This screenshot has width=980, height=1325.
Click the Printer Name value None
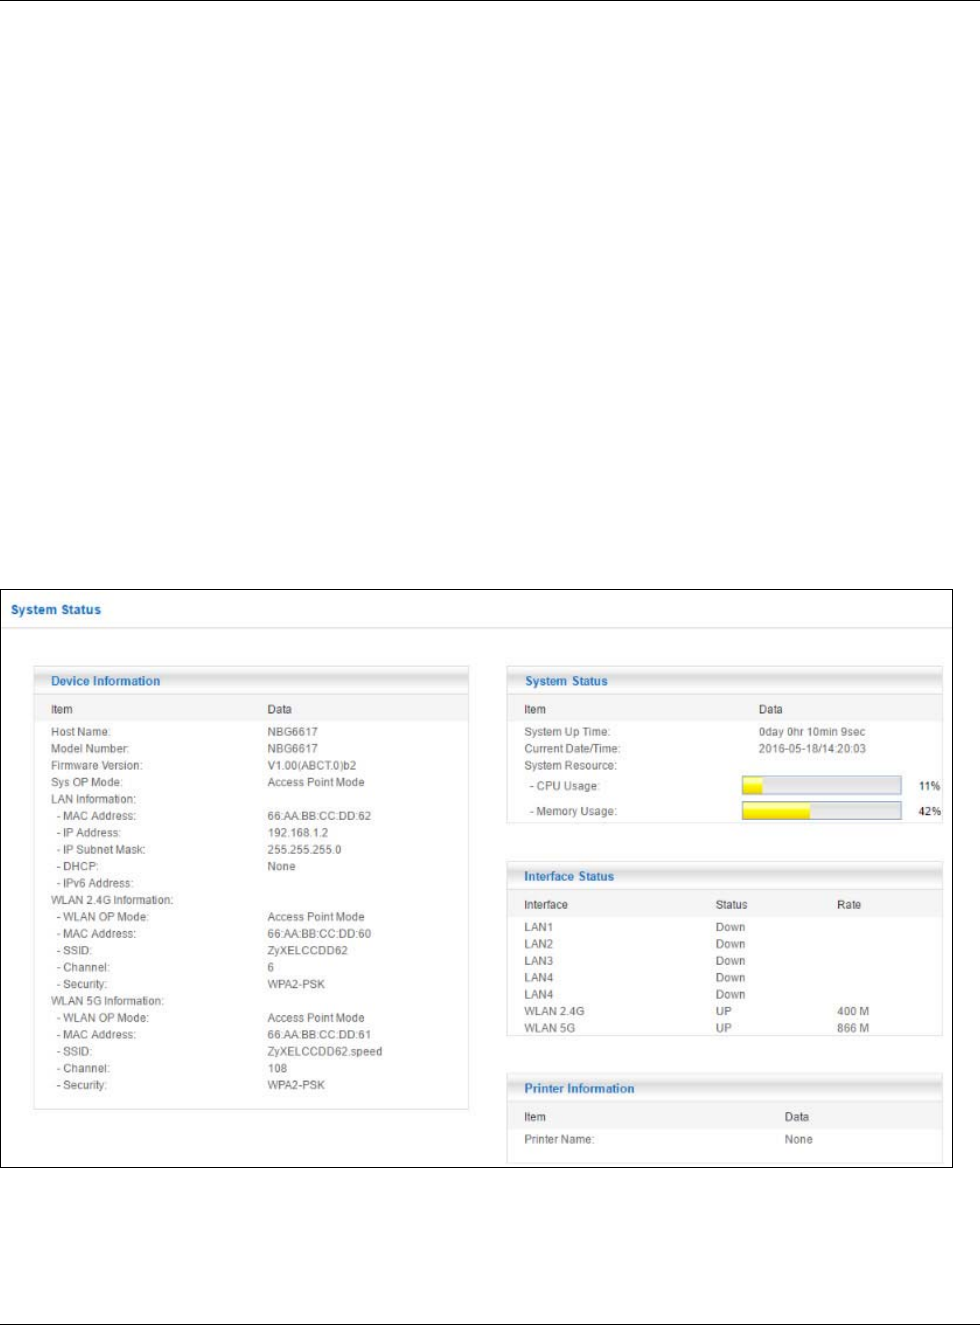coord(798,1140)
